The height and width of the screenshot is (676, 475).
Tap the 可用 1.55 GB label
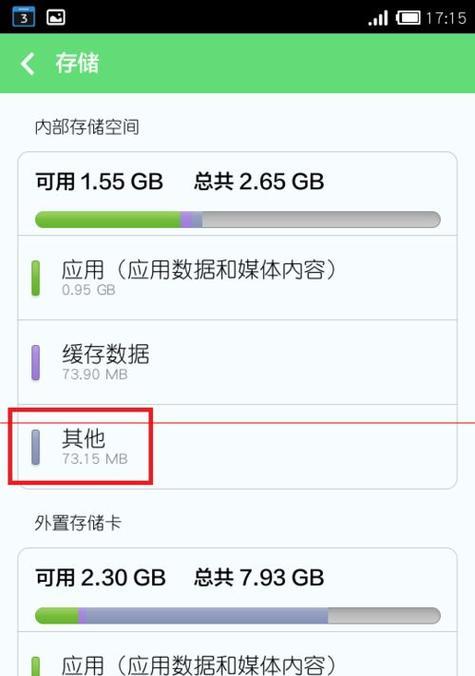click(99, 181)
